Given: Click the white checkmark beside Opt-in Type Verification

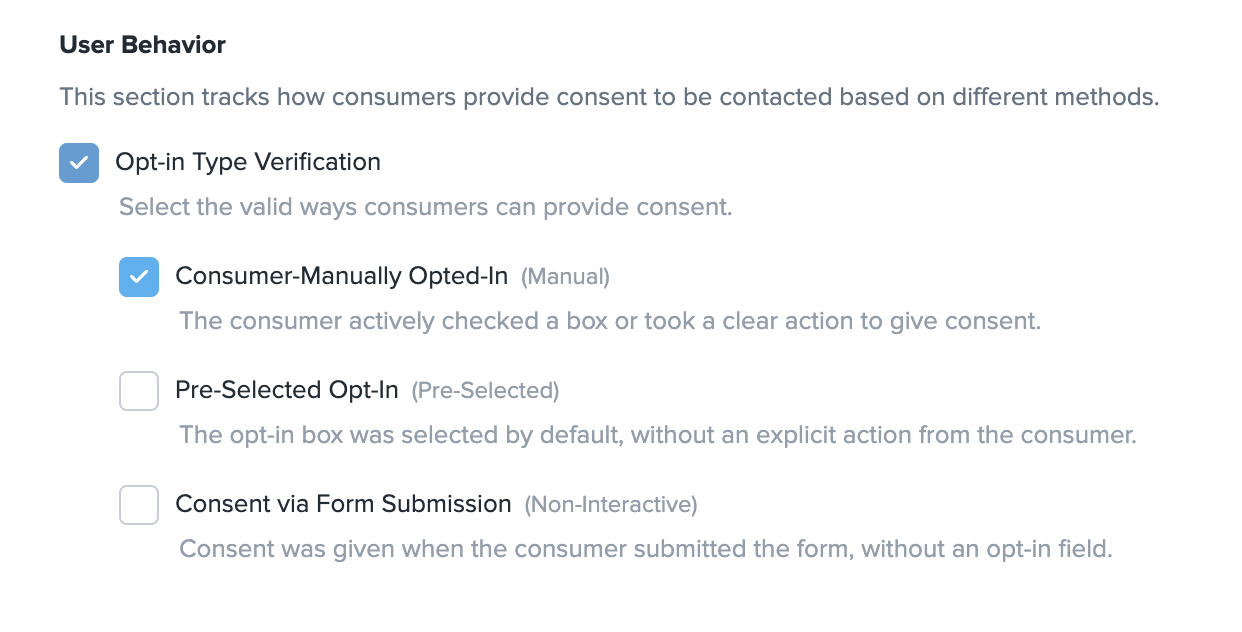Looking at the screenshot, I should (79, 163).
